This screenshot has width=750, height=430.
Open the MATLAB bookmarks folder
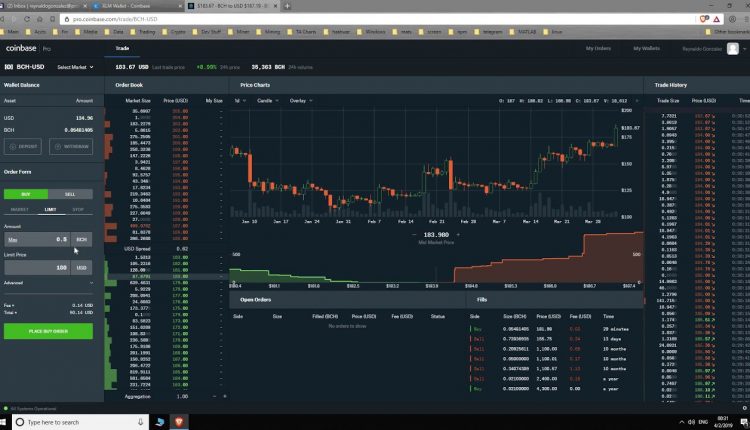click(x=523, y=32)
